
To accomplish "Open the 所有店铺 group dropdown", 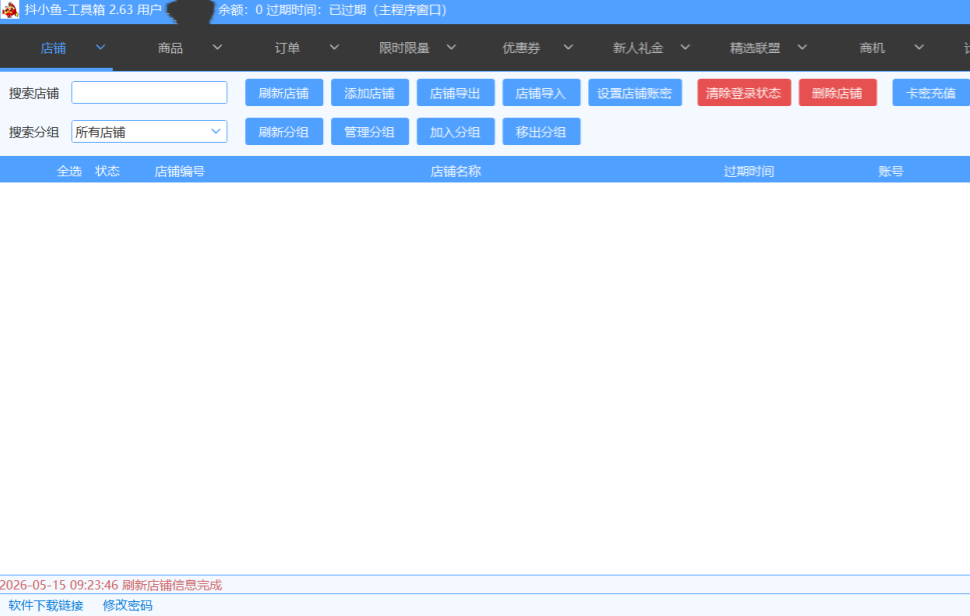I will [x=149, y=132].
